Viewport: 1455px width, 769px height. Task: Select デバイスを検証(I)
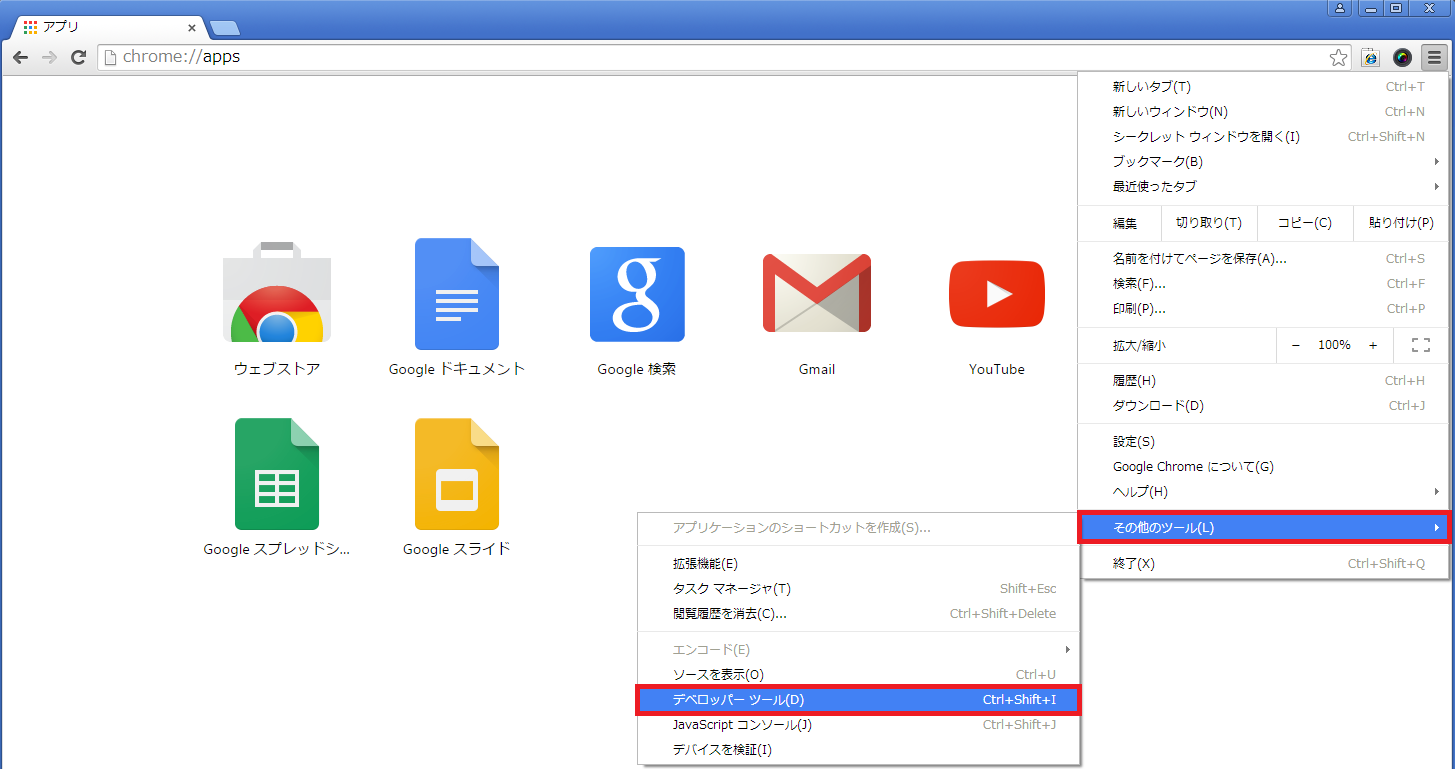point(858,750)
